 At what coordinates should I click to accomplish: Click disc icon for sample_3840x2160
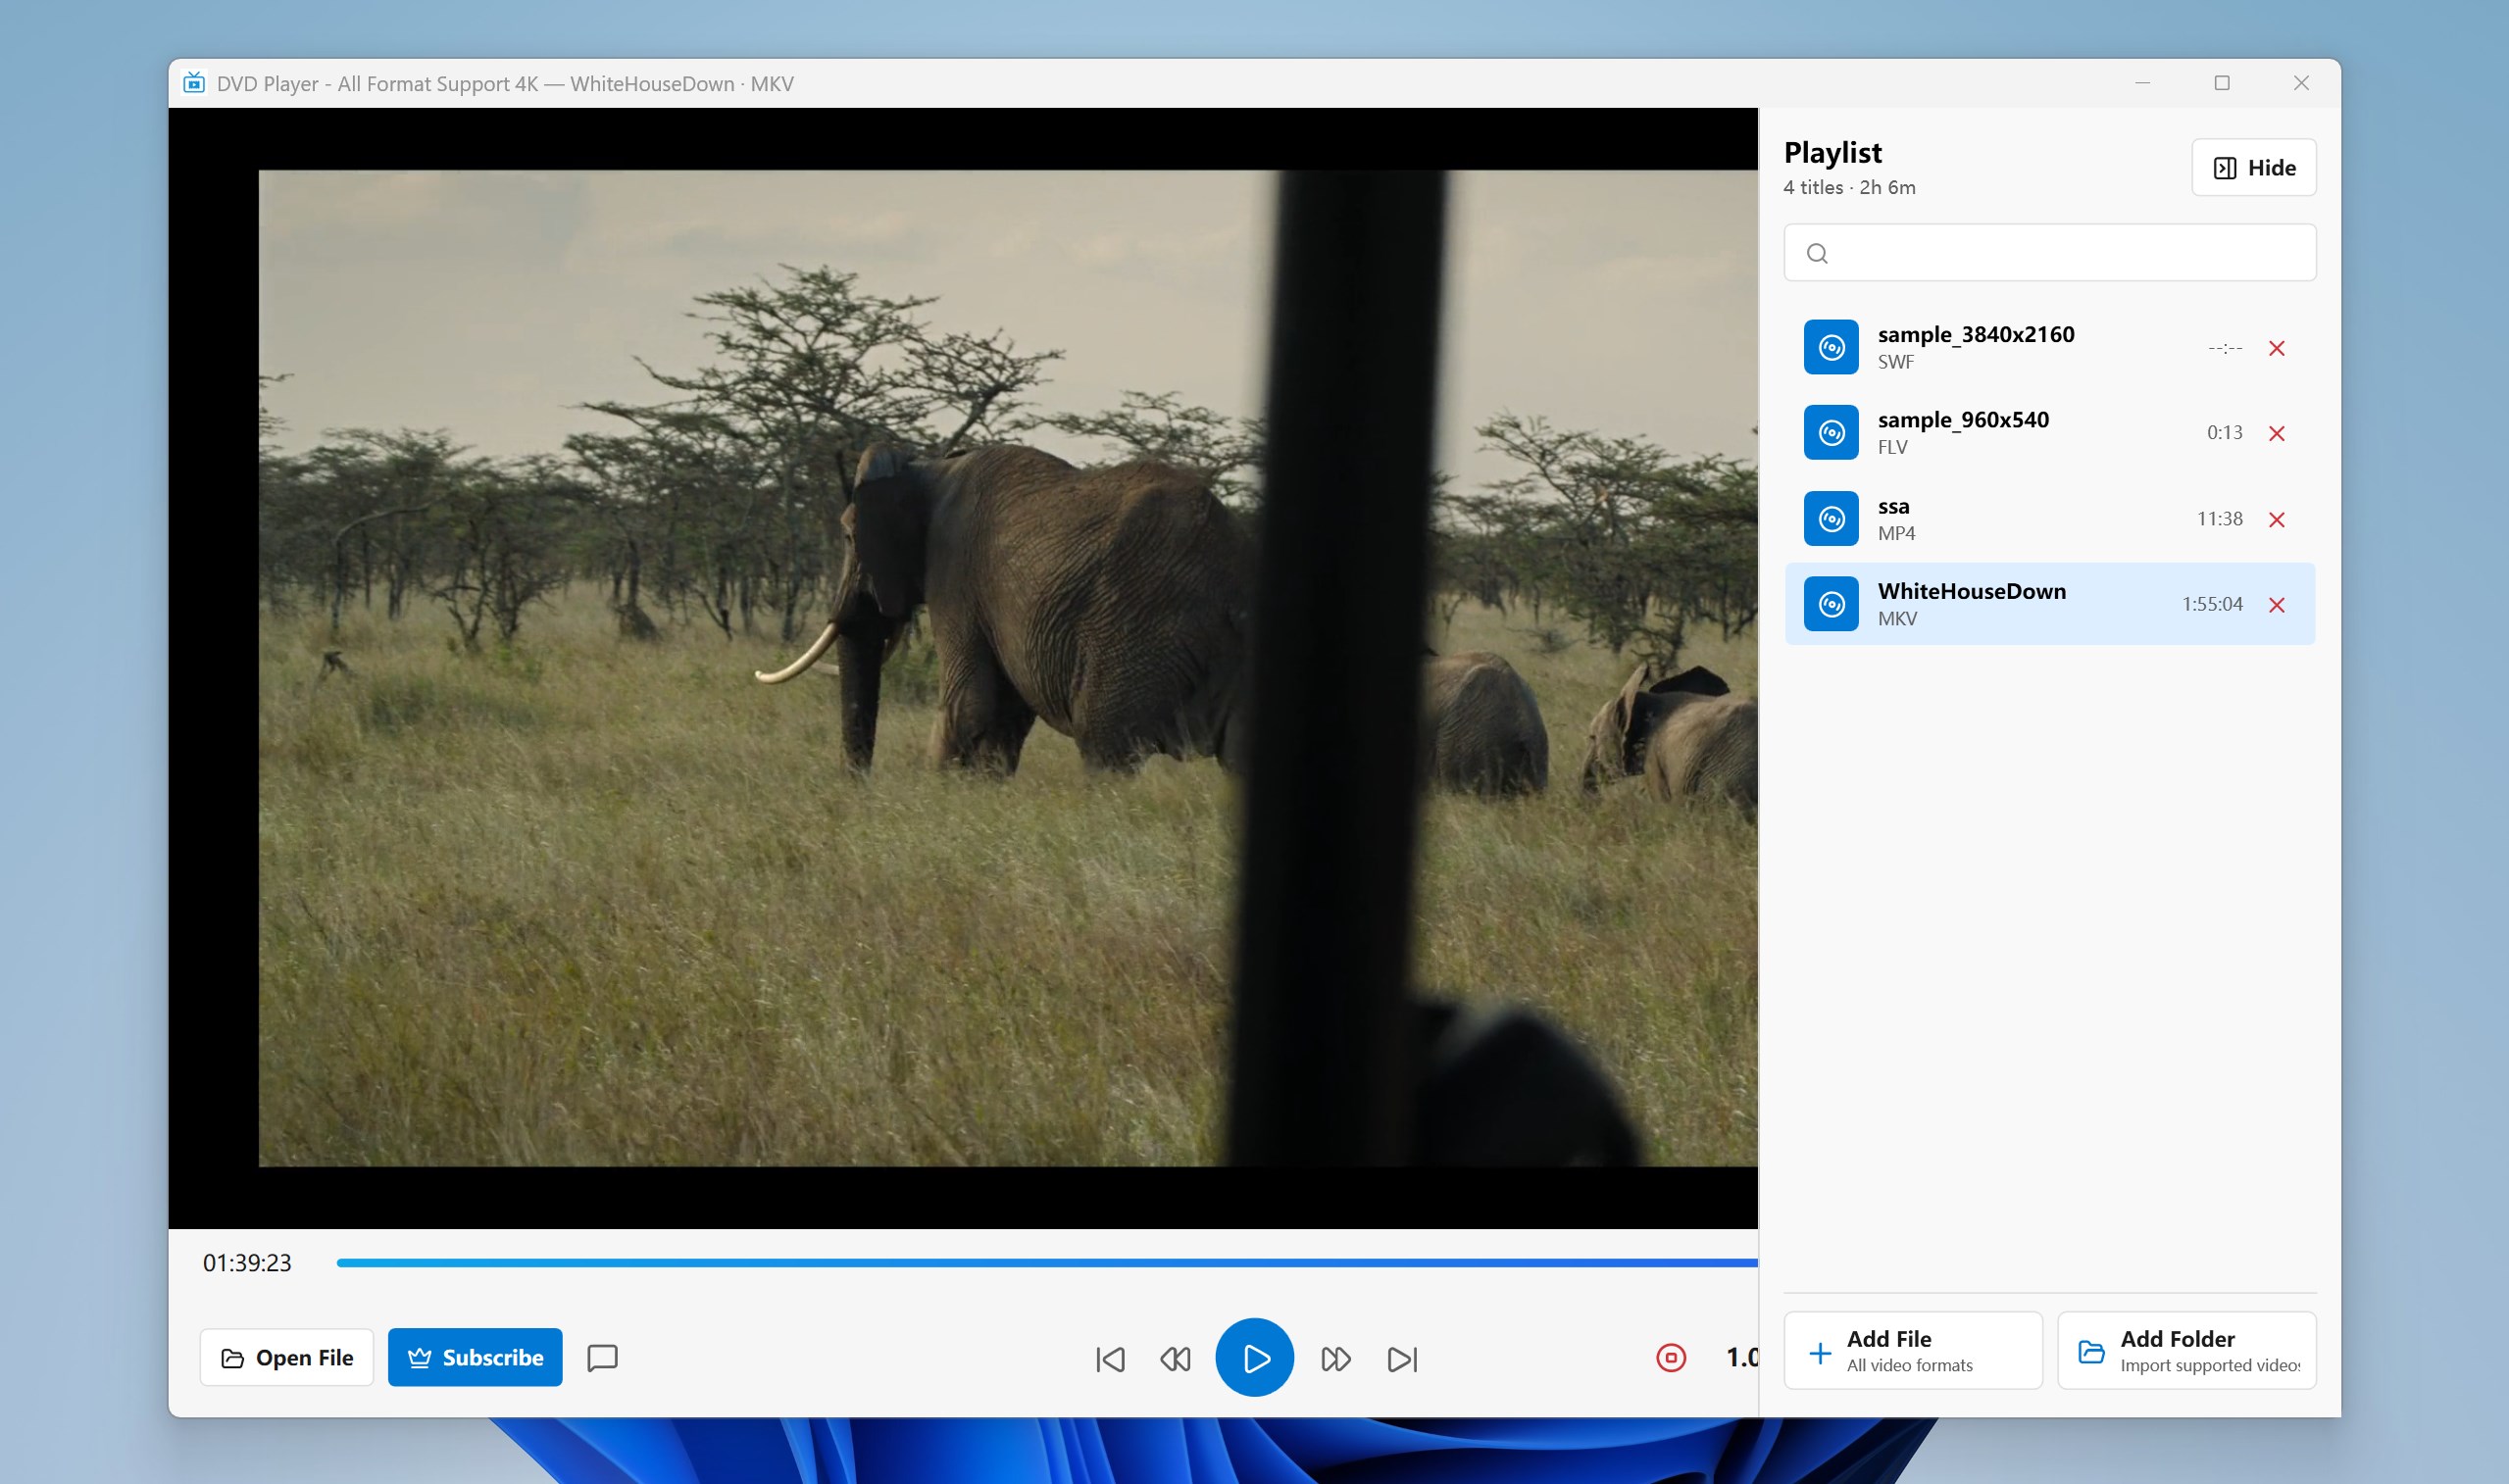coord(1831,347)
